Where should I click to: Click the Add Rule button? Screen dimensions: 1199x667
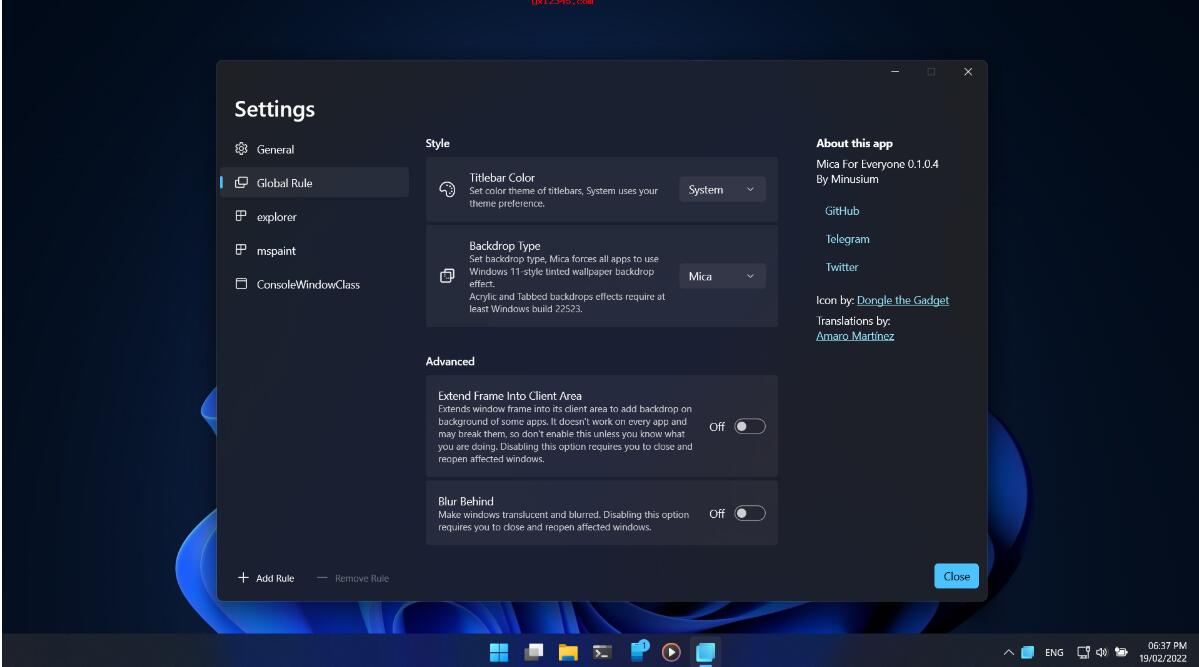tap(266, 578)
